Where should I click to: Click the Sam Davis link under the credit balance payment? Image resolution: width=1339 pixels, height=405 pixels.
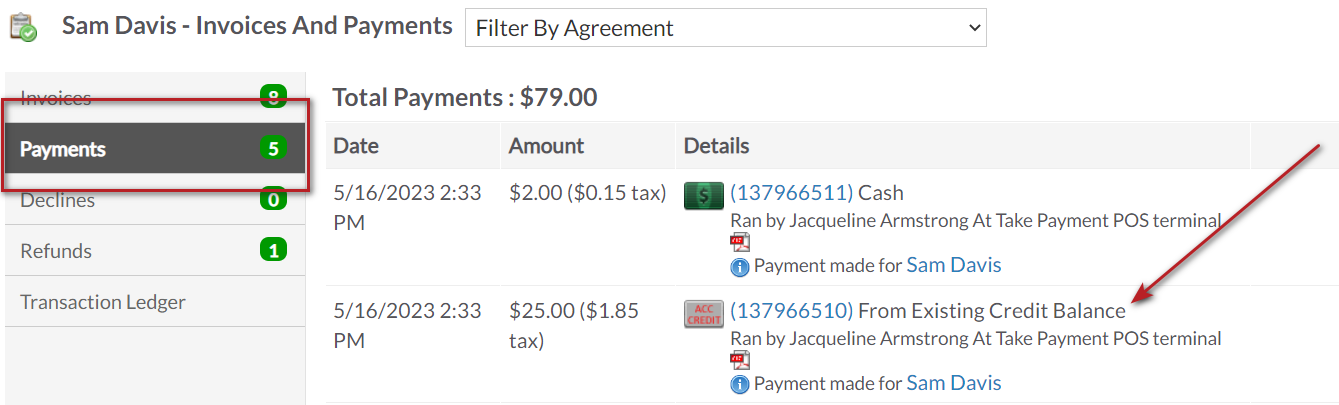click(954, 383)
